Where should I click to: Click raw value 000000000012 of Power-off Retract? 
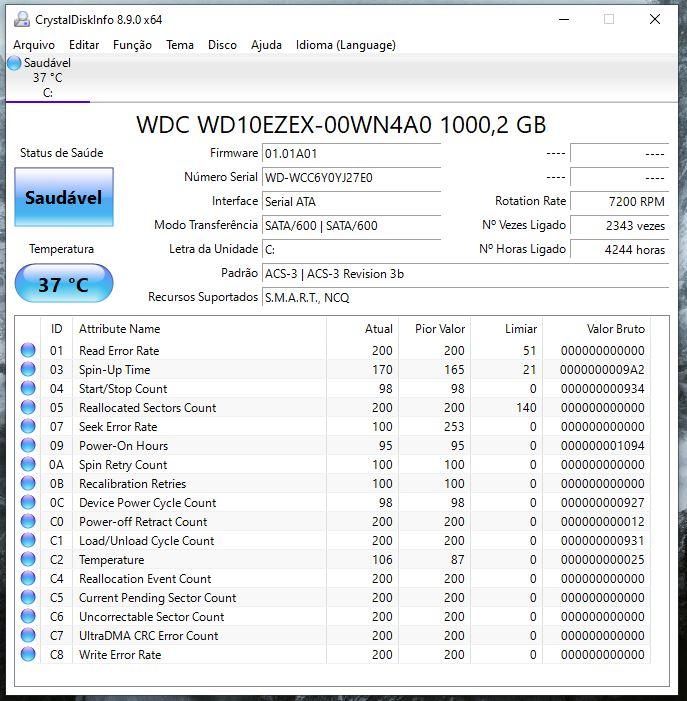pyautogui.click(x=602, y=522)
